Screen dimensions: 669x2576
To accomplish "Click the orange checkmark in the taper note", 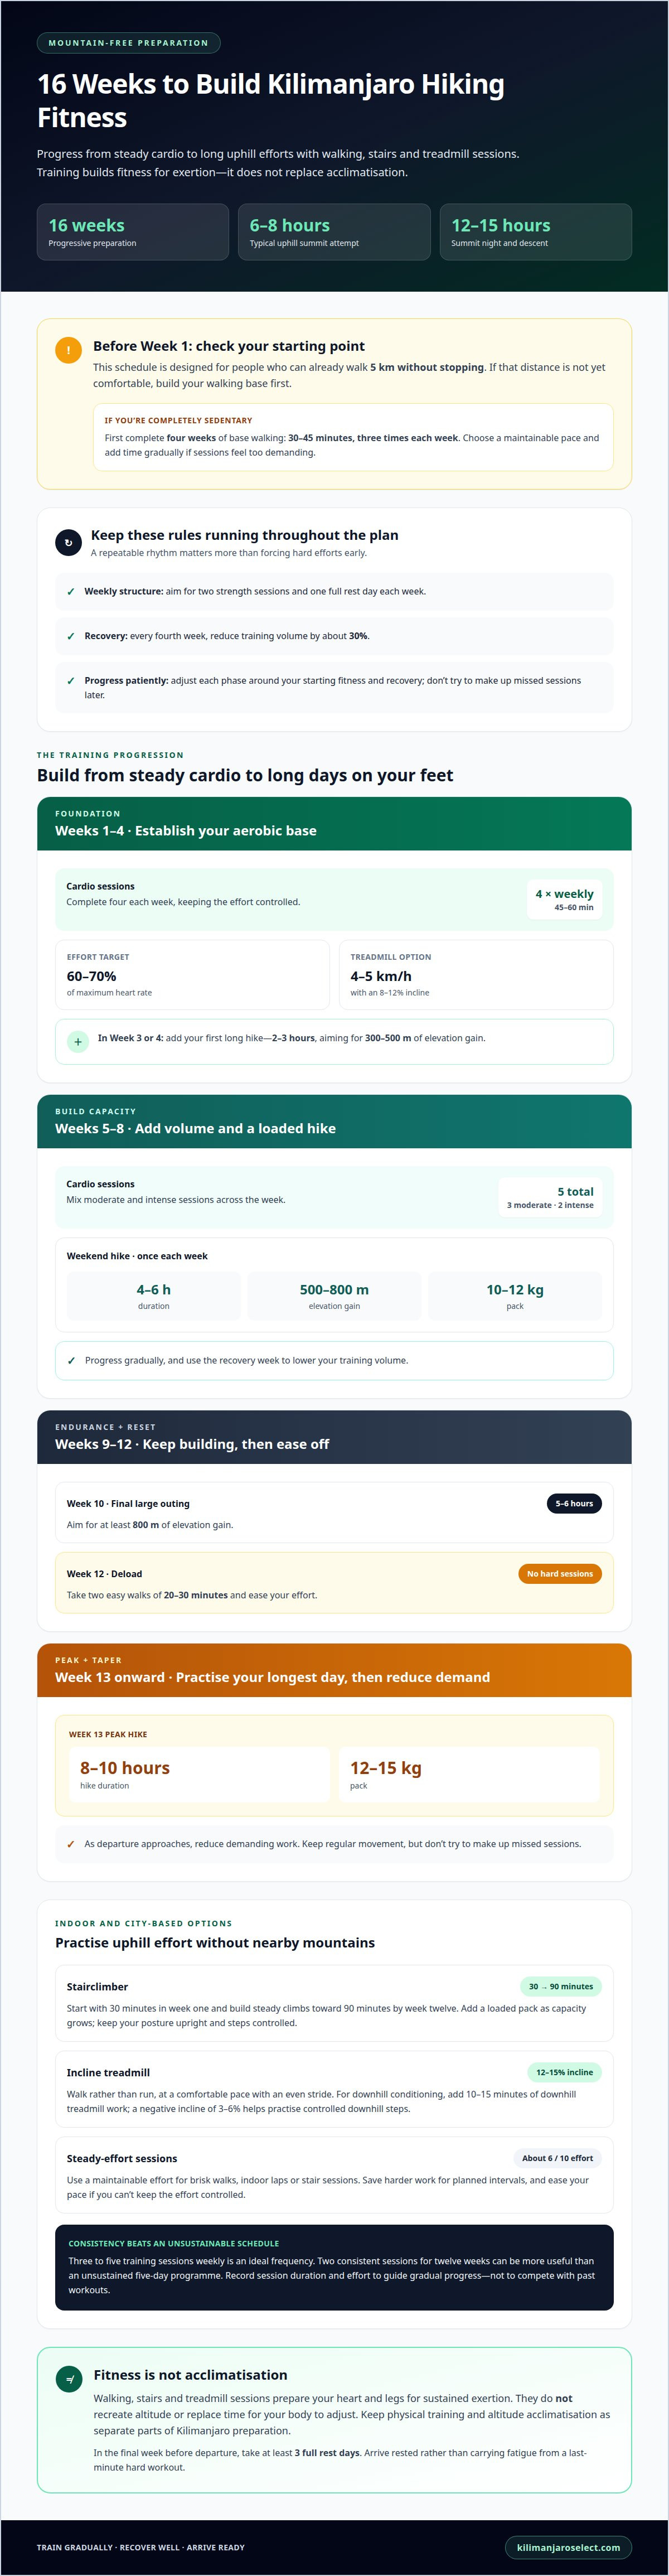I will tap(71, 1844).
